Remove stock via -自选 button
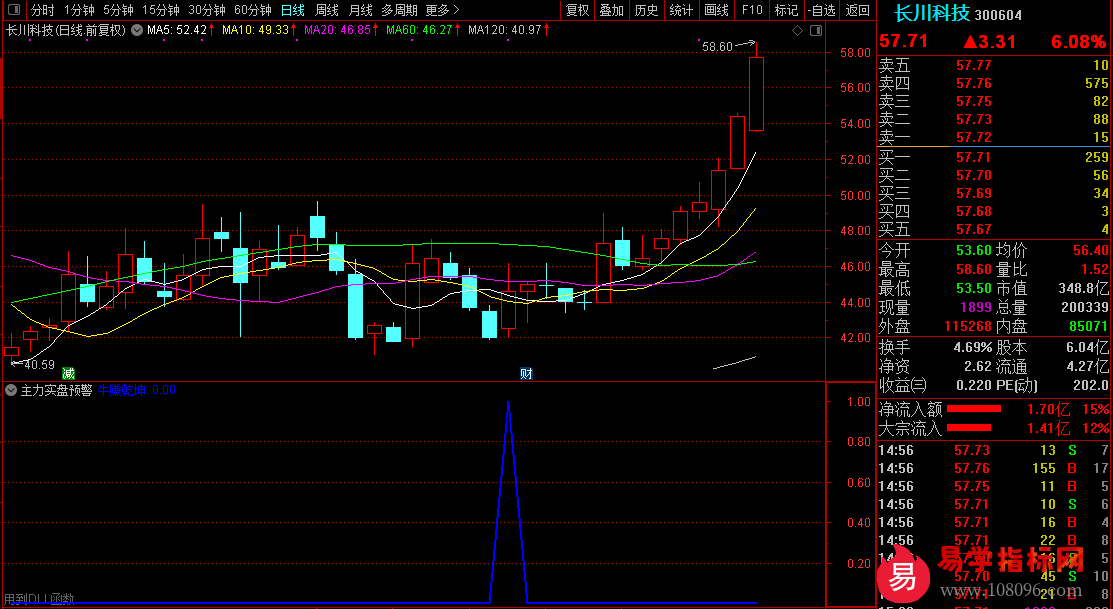The image size is (1113, 609). [822, 10]
